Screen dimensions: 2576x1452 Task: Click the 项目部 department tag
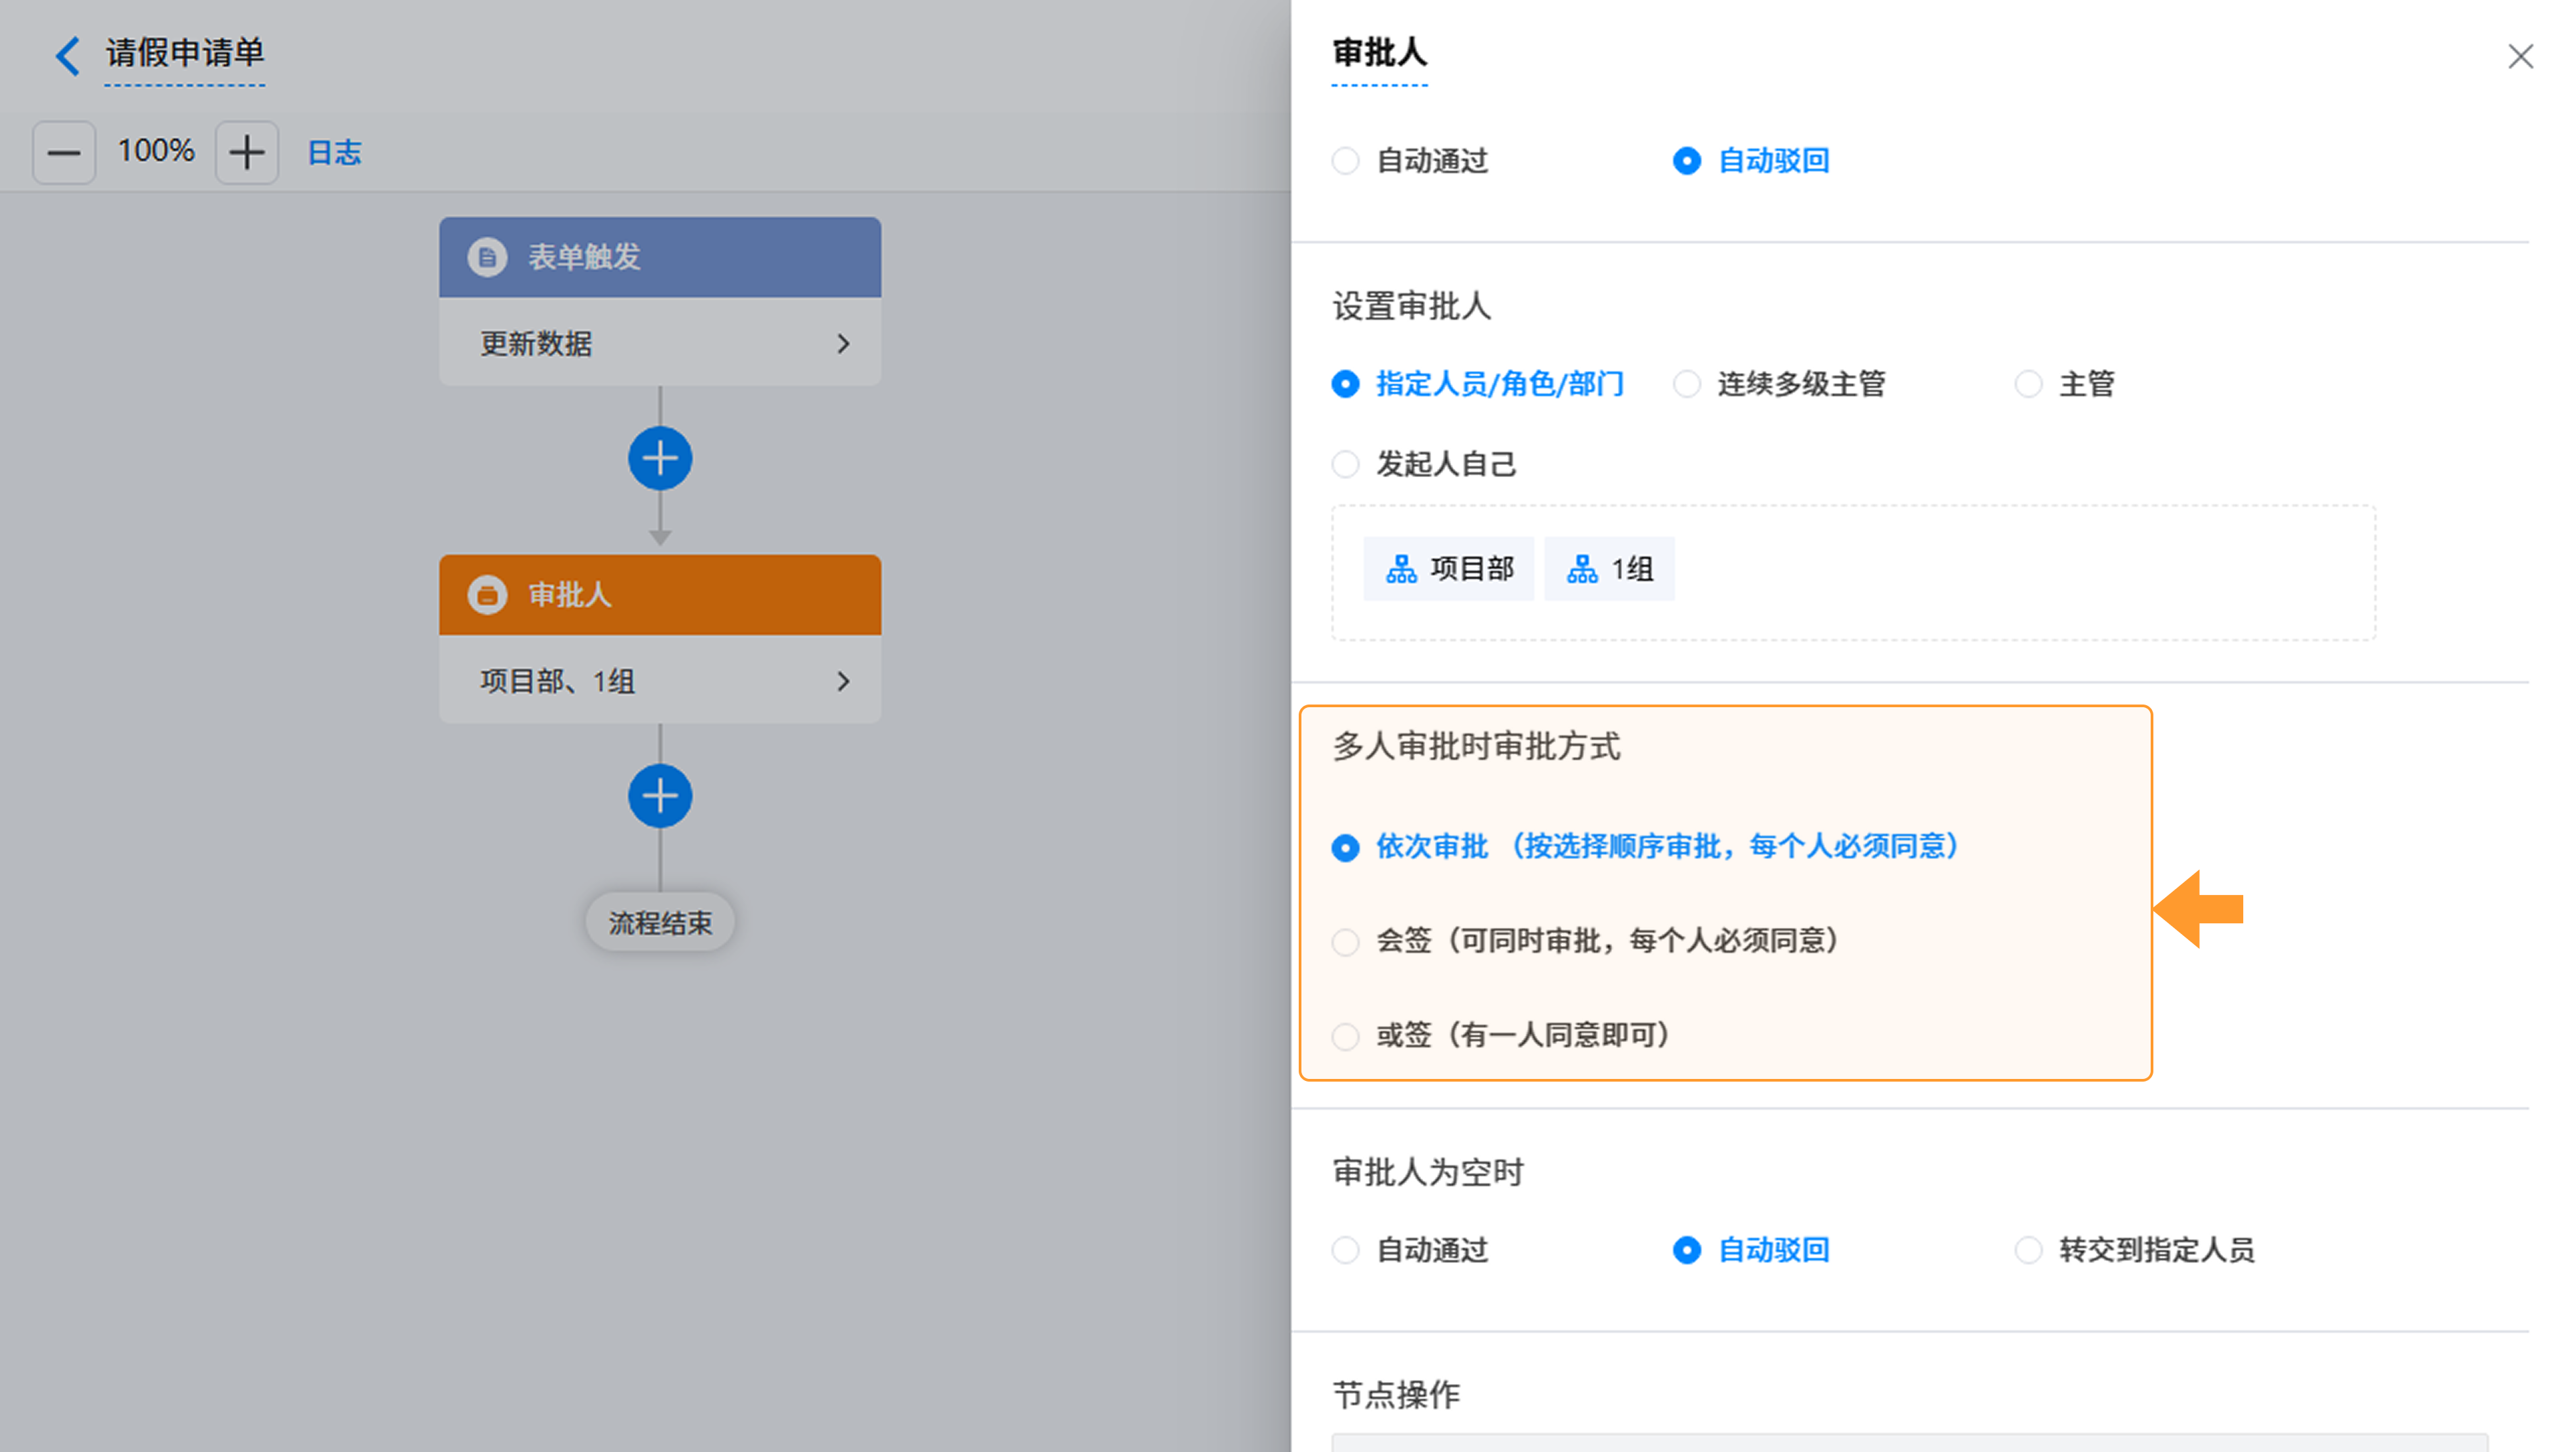pyautogui.click(x=1448, y=569)
